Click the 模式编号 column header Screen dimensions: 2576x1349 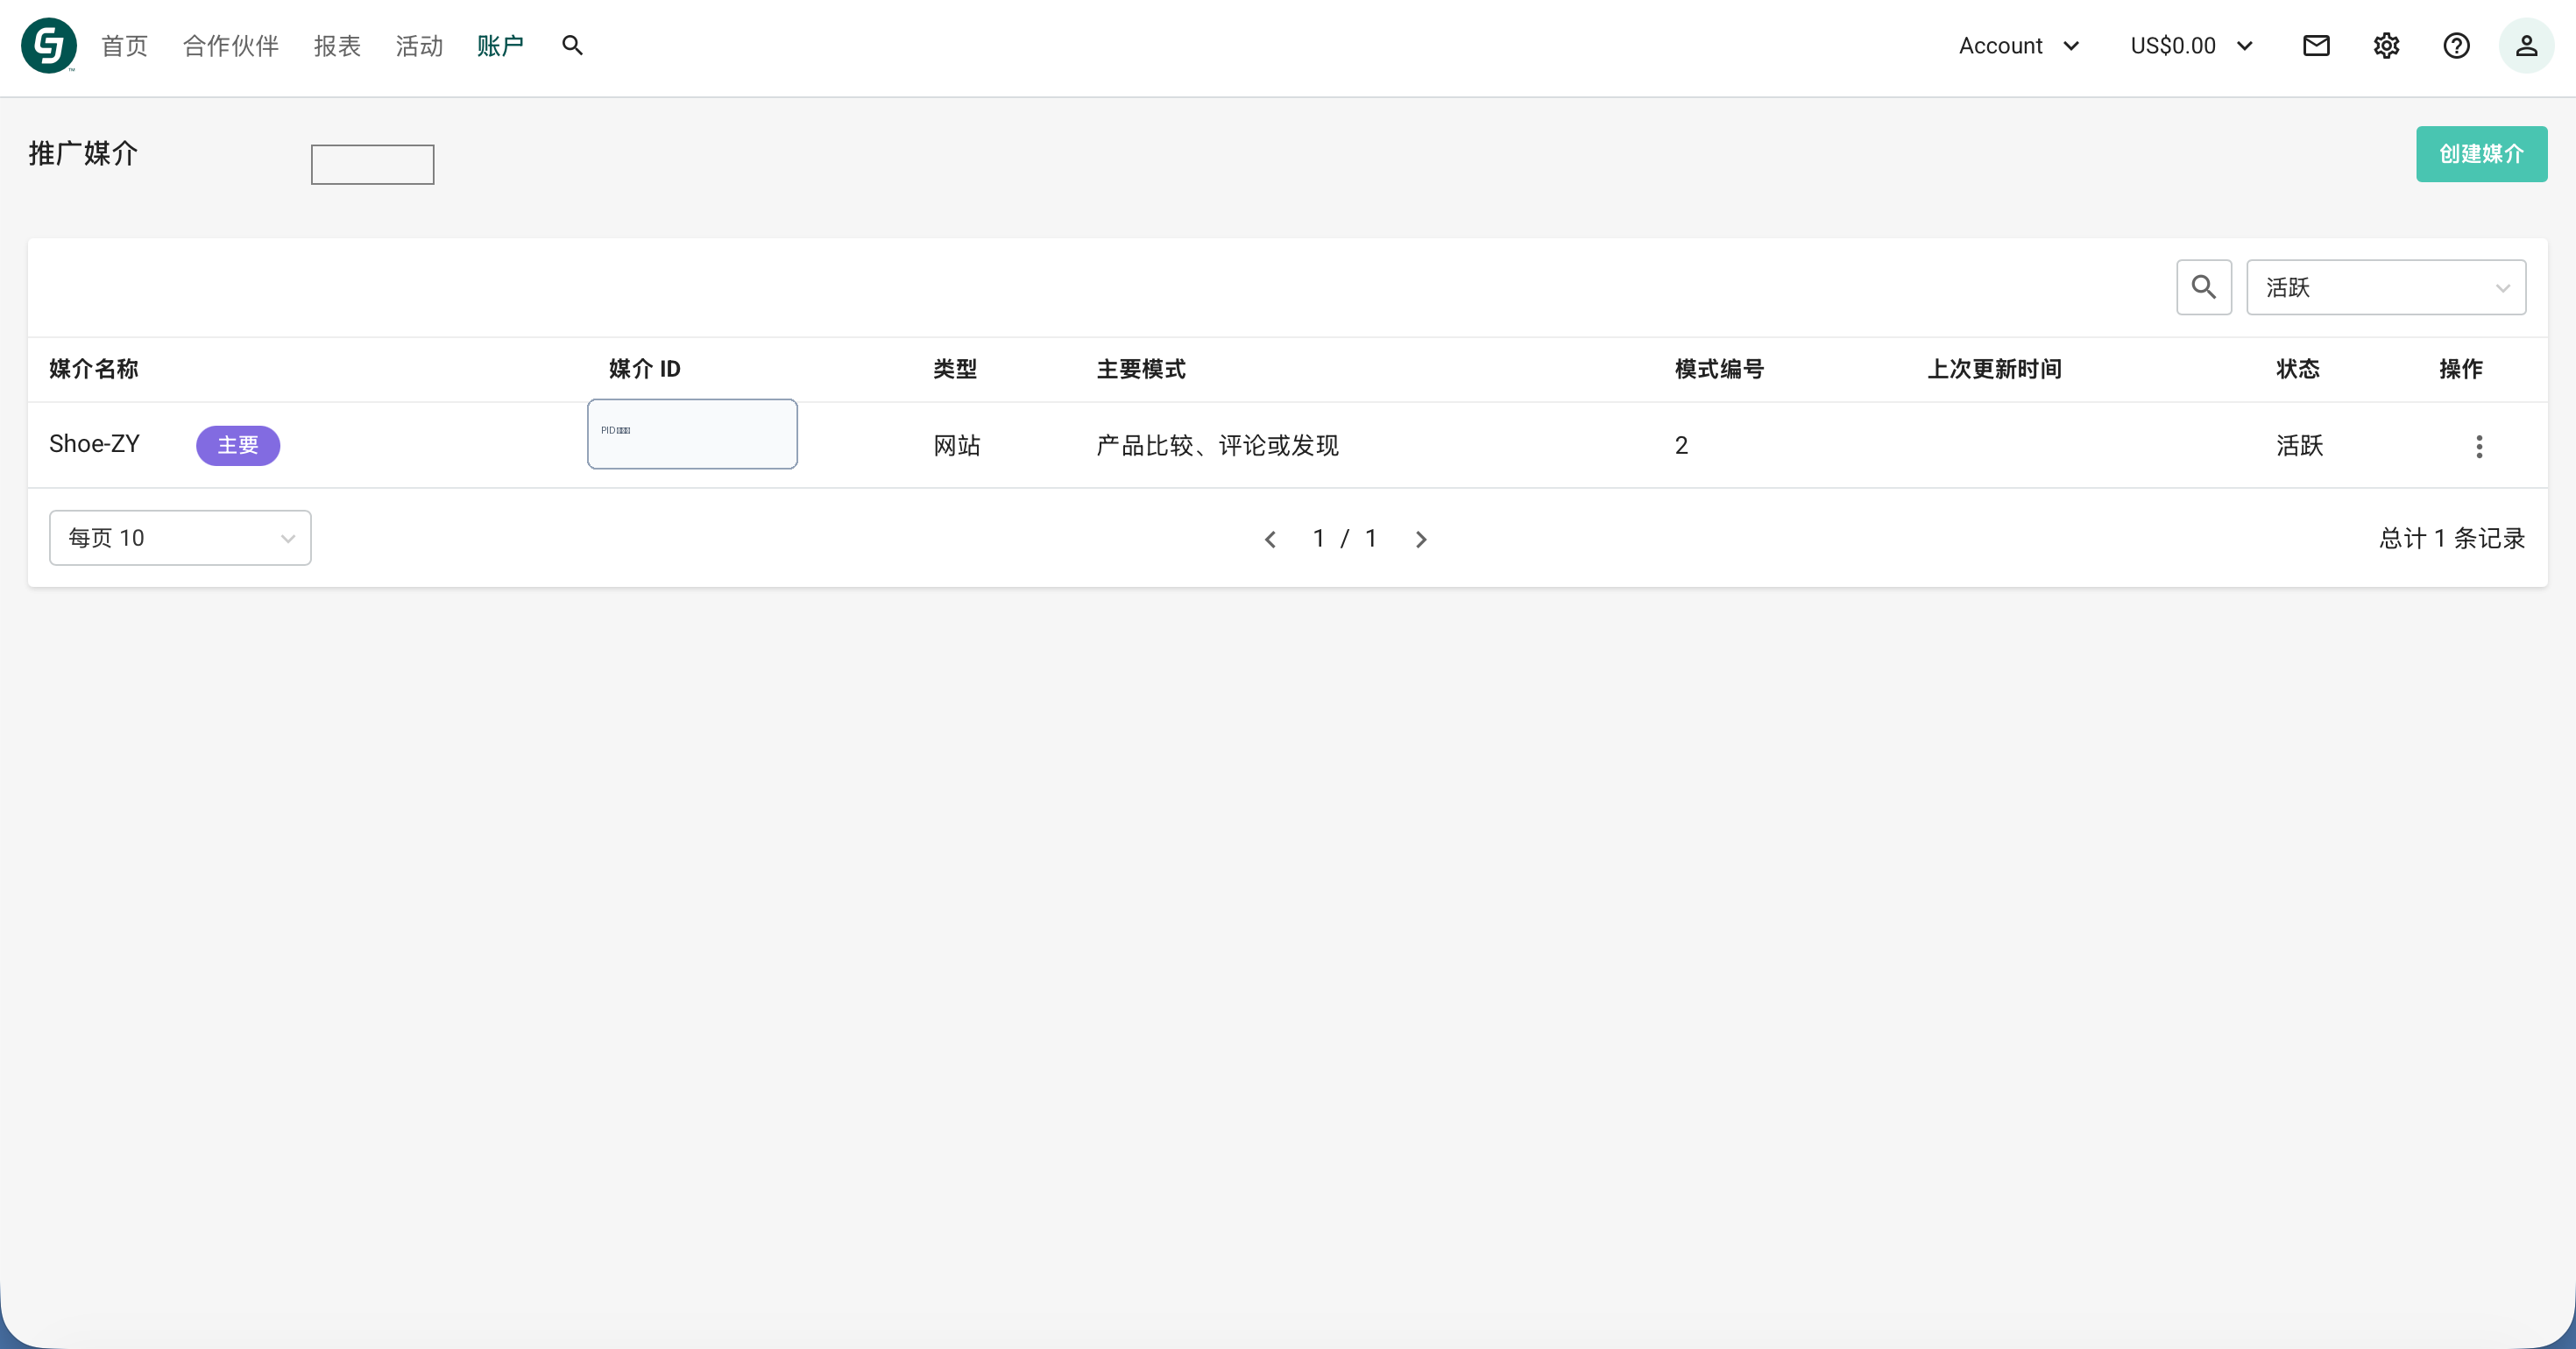click(x=1720, y=369)
